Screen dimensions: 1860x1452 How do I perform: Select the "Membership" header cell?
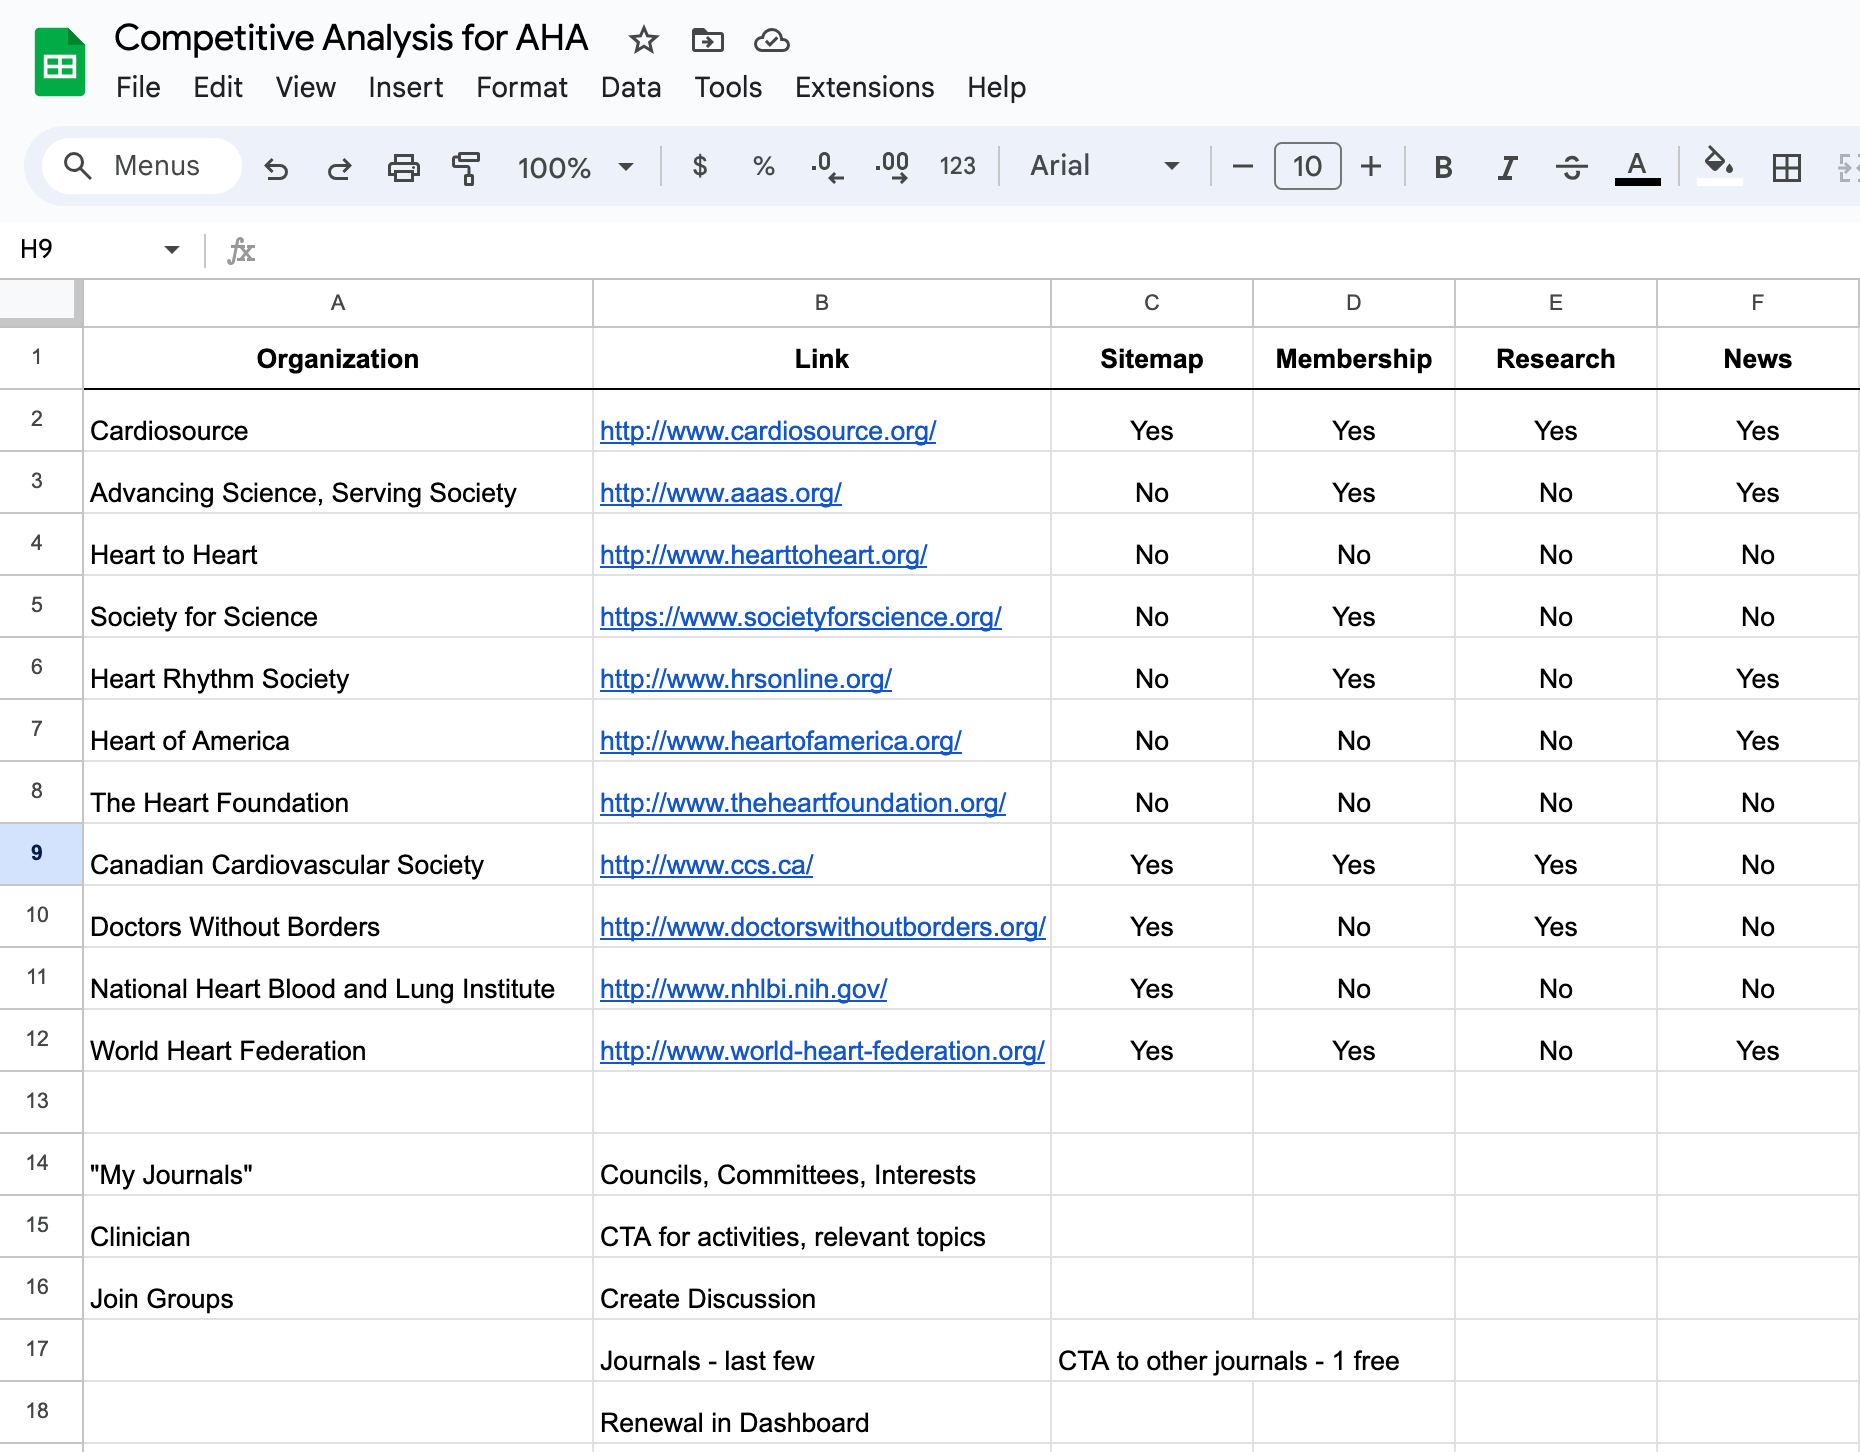click(1354, 359)
